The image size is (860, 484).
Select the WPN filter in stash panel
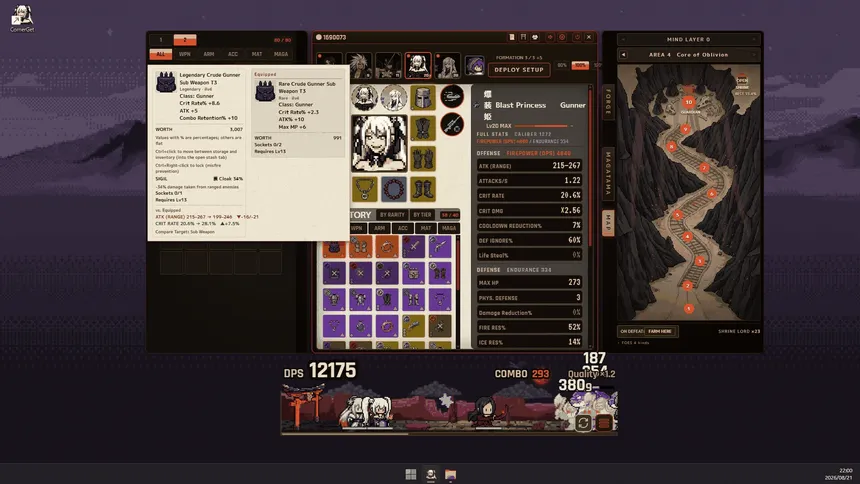click(x=185, y=54)
